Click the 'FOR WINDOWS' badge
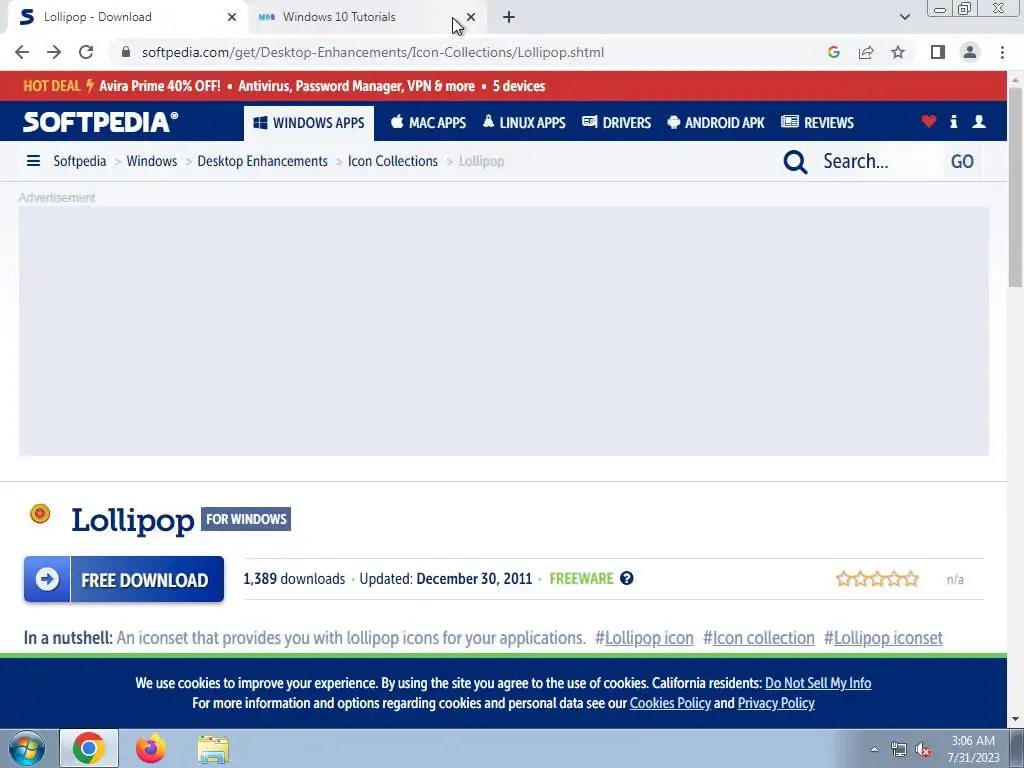Viewport: 1024px width, 768px height. pos(246,519)
